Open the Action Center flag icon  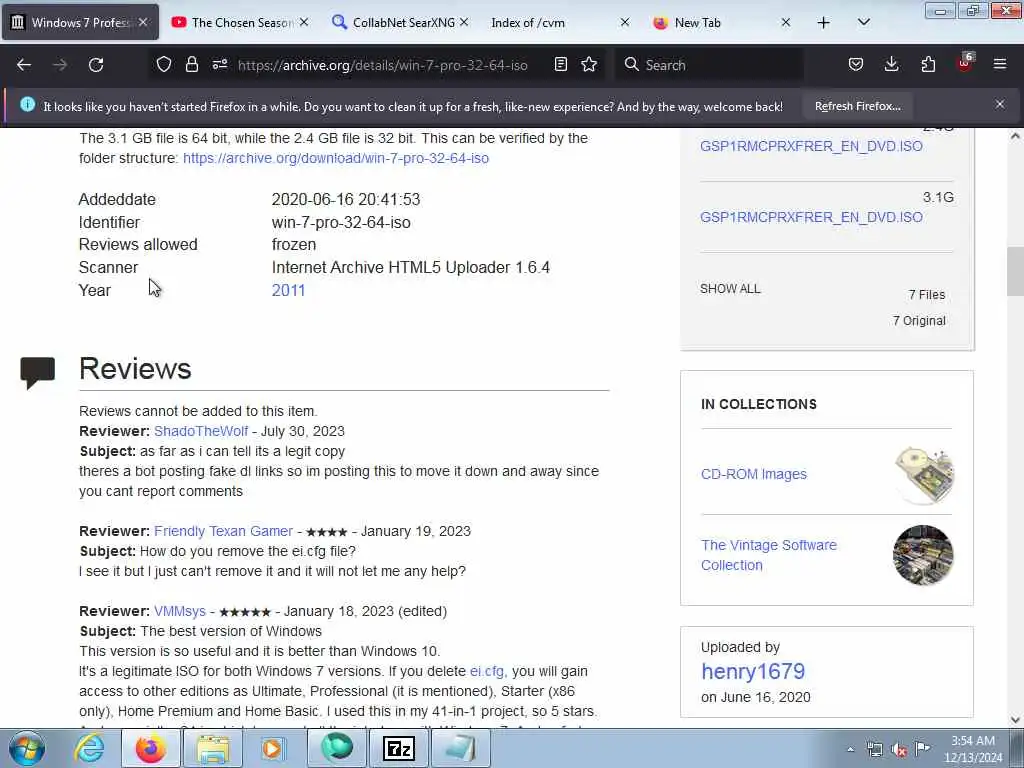point(923,749)
